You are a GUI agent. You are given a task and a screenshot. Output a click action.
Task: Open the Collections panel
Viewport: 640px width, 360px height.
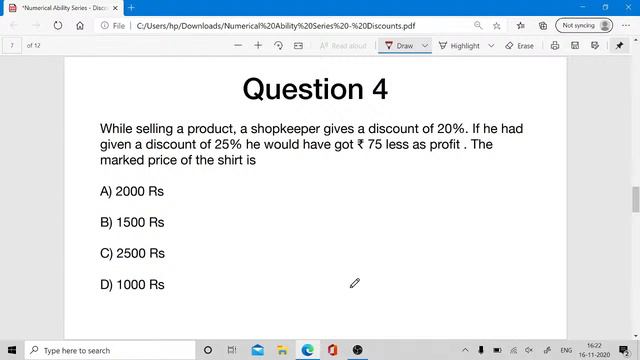[x=543, y=26]
